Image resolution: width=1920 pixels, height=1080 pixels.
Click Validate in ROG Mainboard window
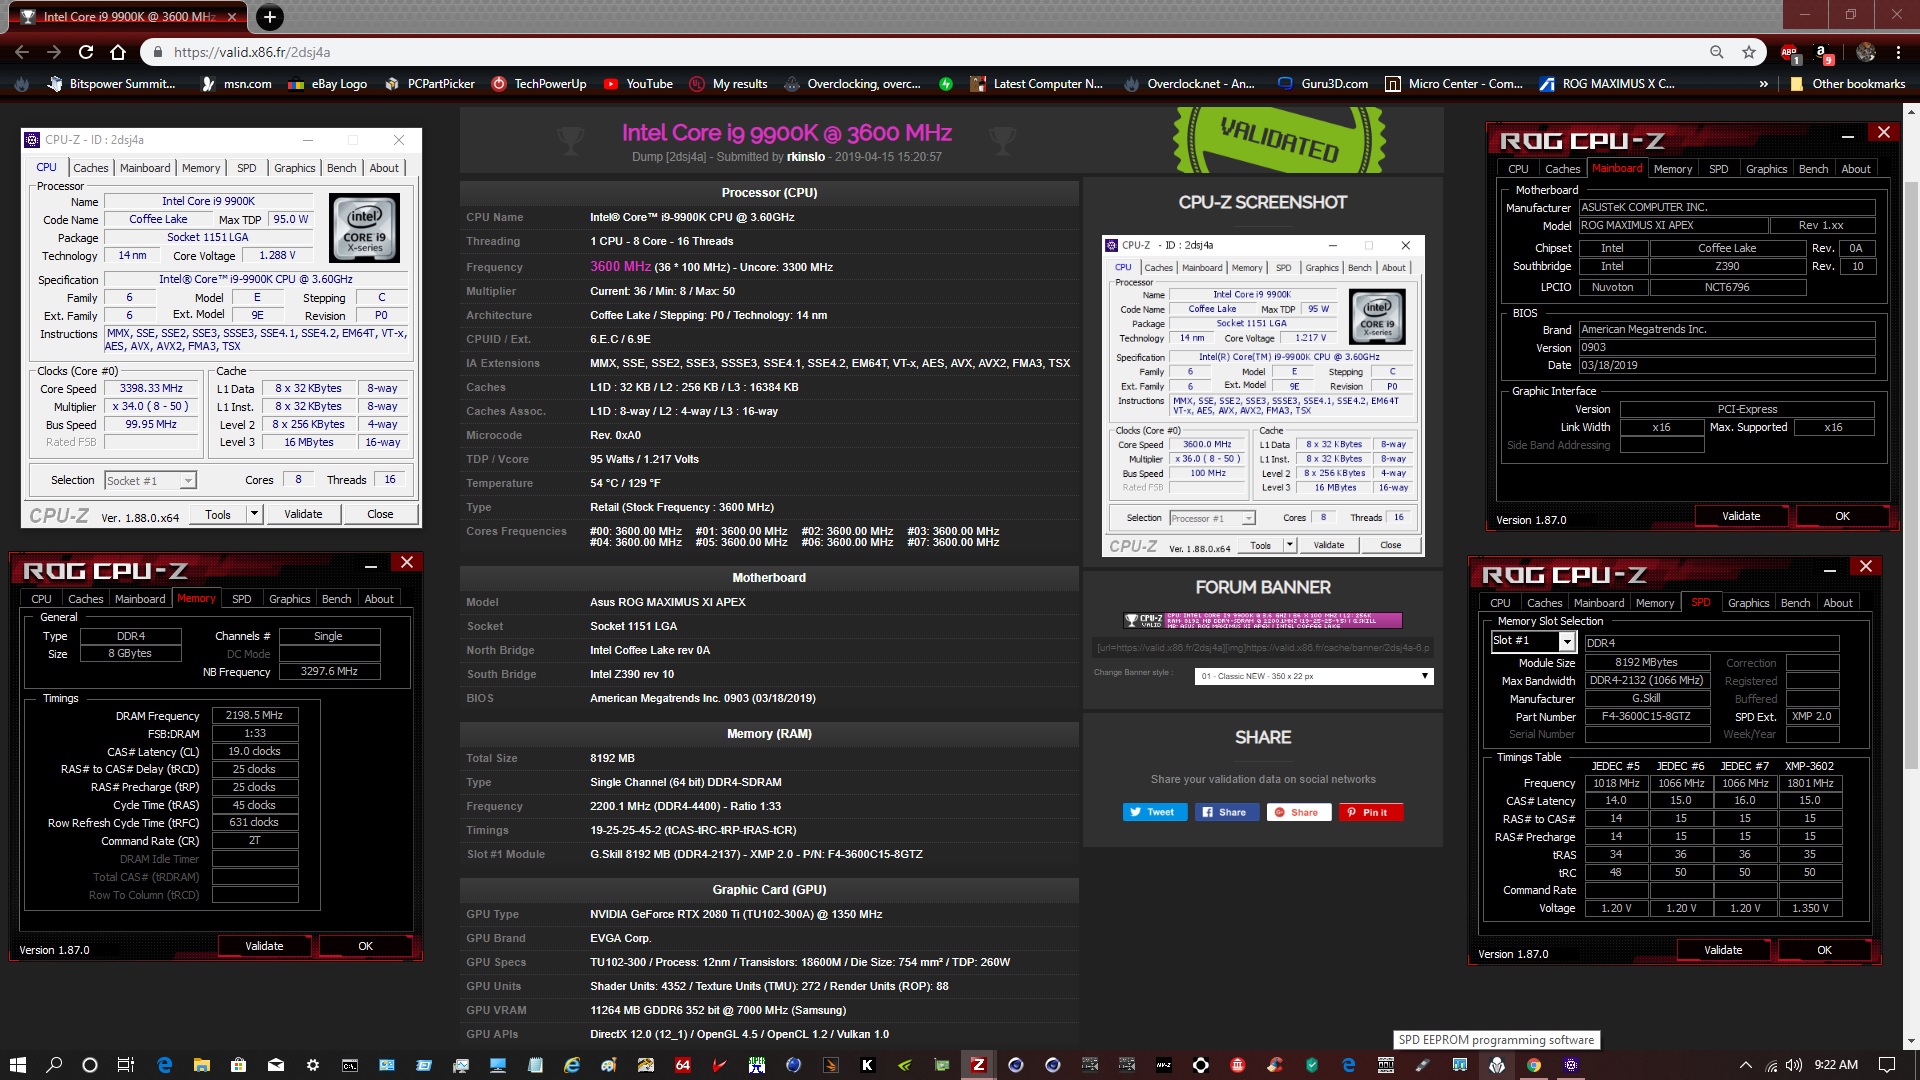click(x=1740, y=516)
